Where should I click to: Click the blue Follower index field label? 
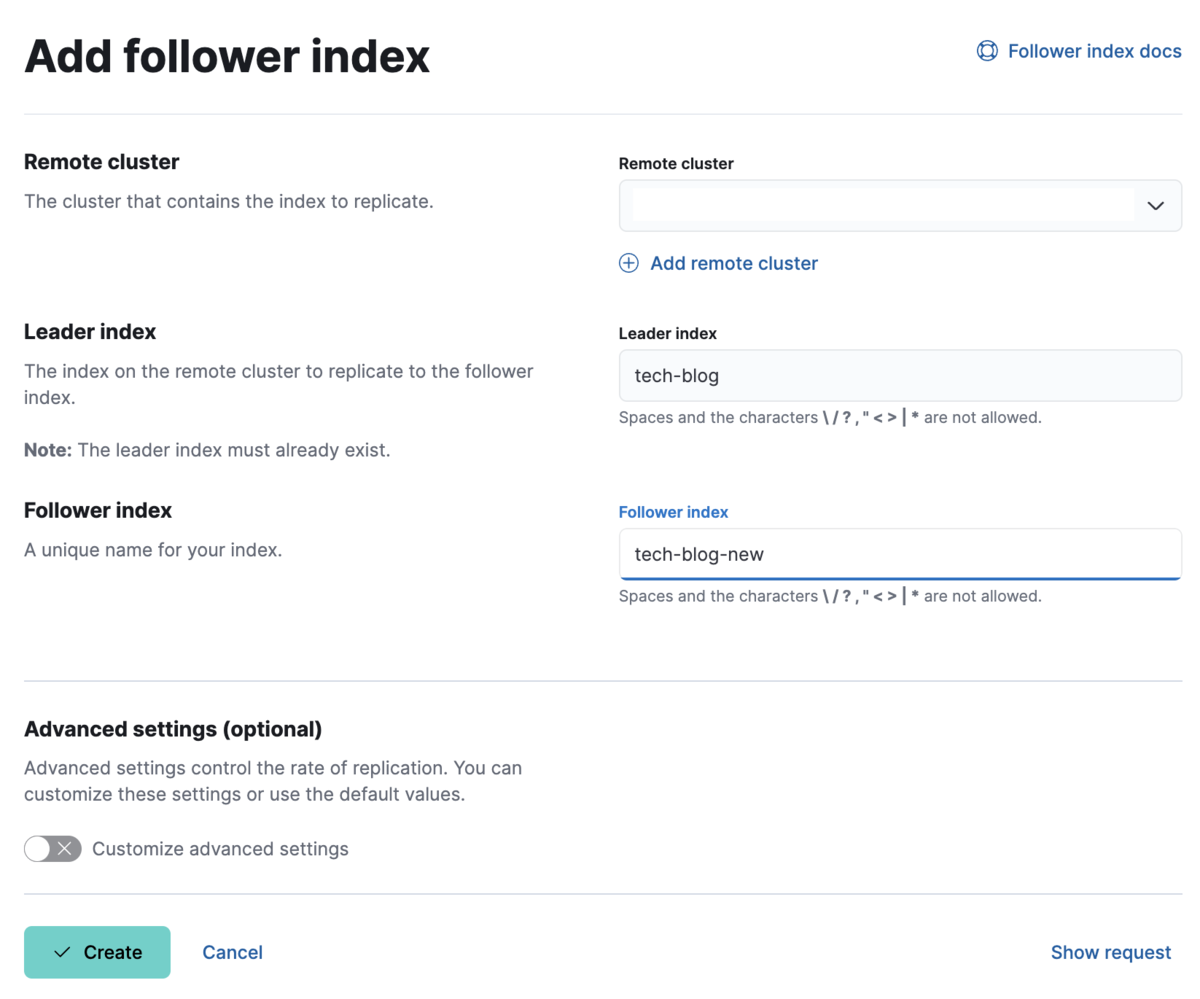tap(673, 511)
